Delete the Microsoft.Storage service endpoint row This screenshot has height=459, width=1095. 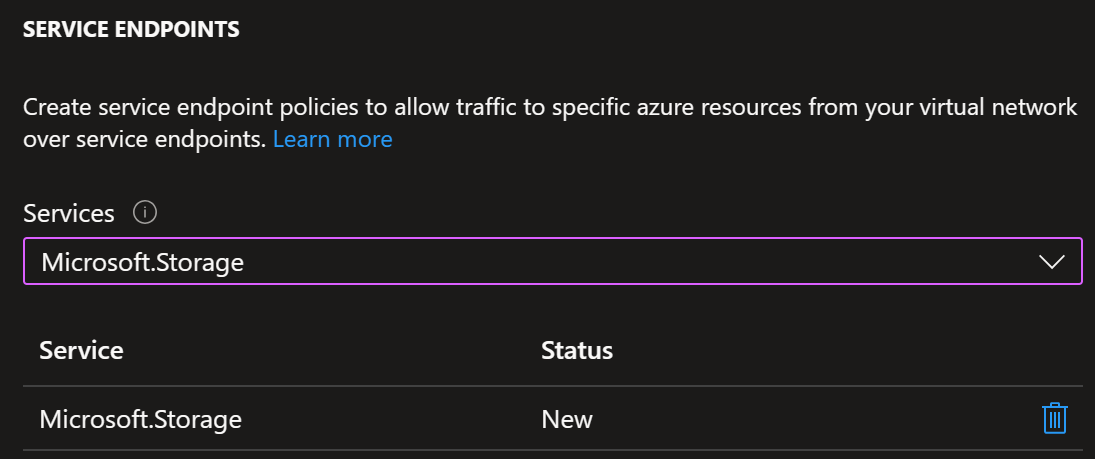(x=1054, y=418)
